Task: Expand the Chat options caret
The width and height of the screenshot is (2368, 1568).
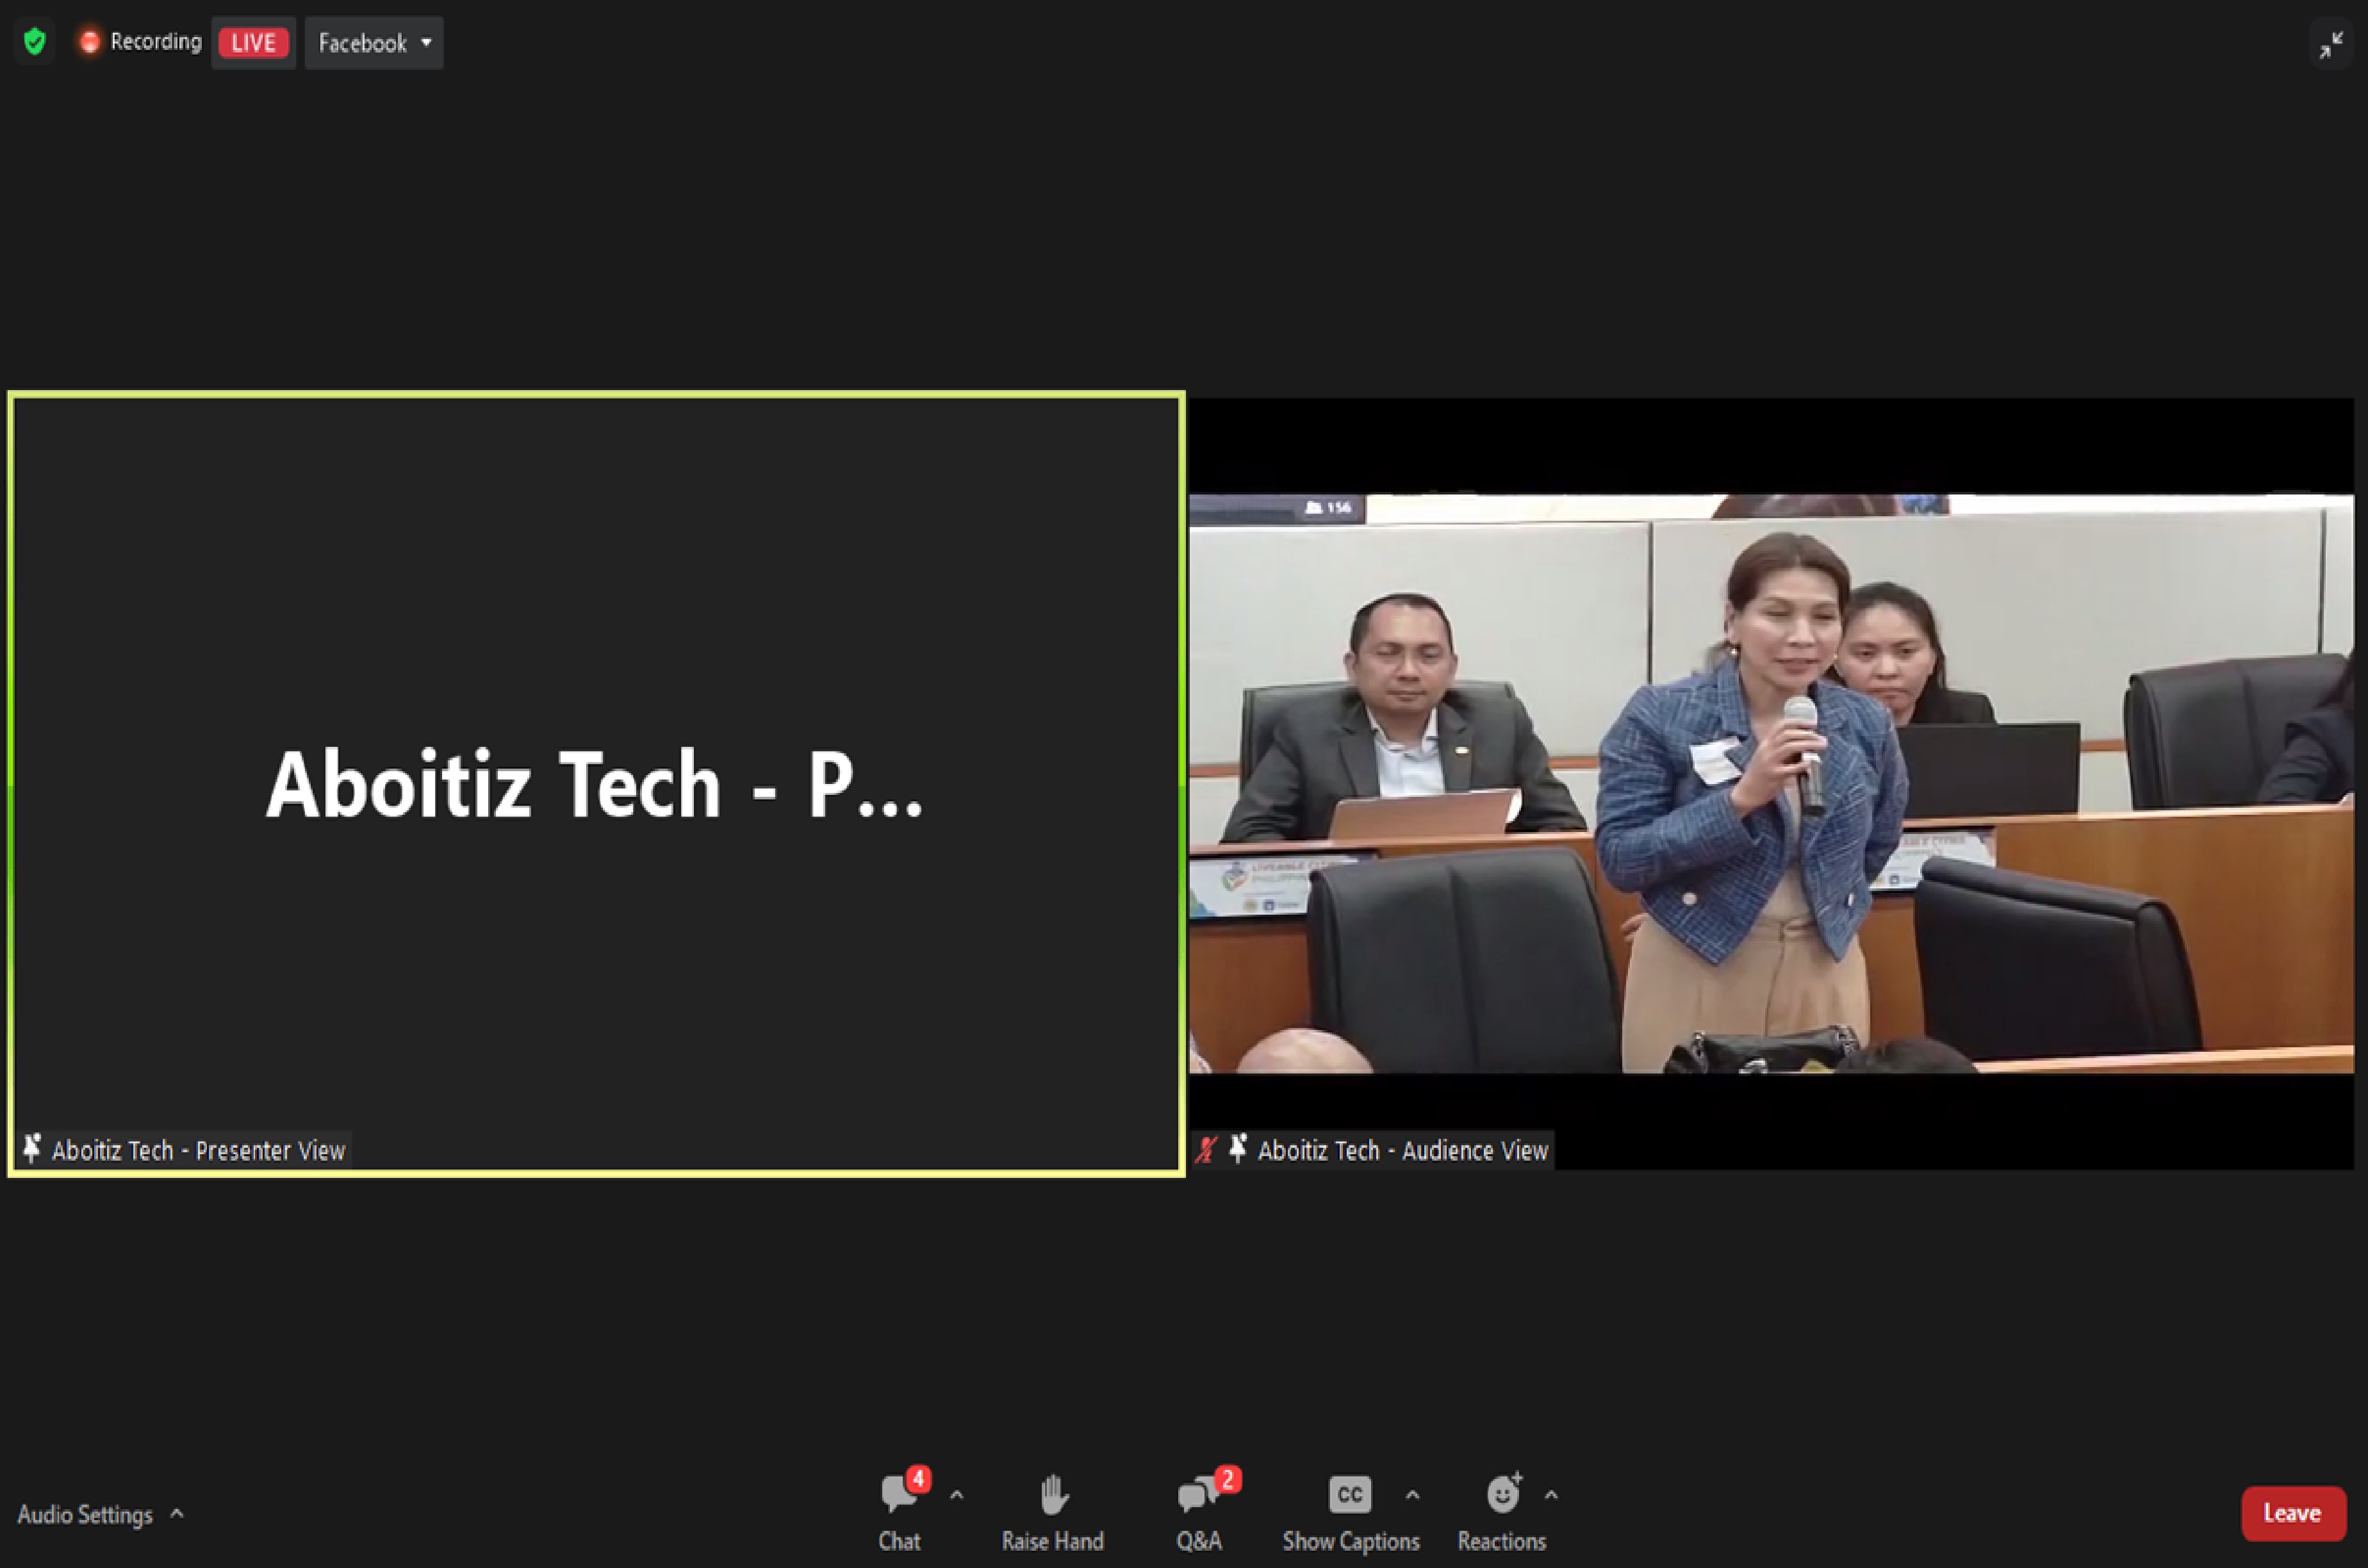Action: click(957, 1496)
